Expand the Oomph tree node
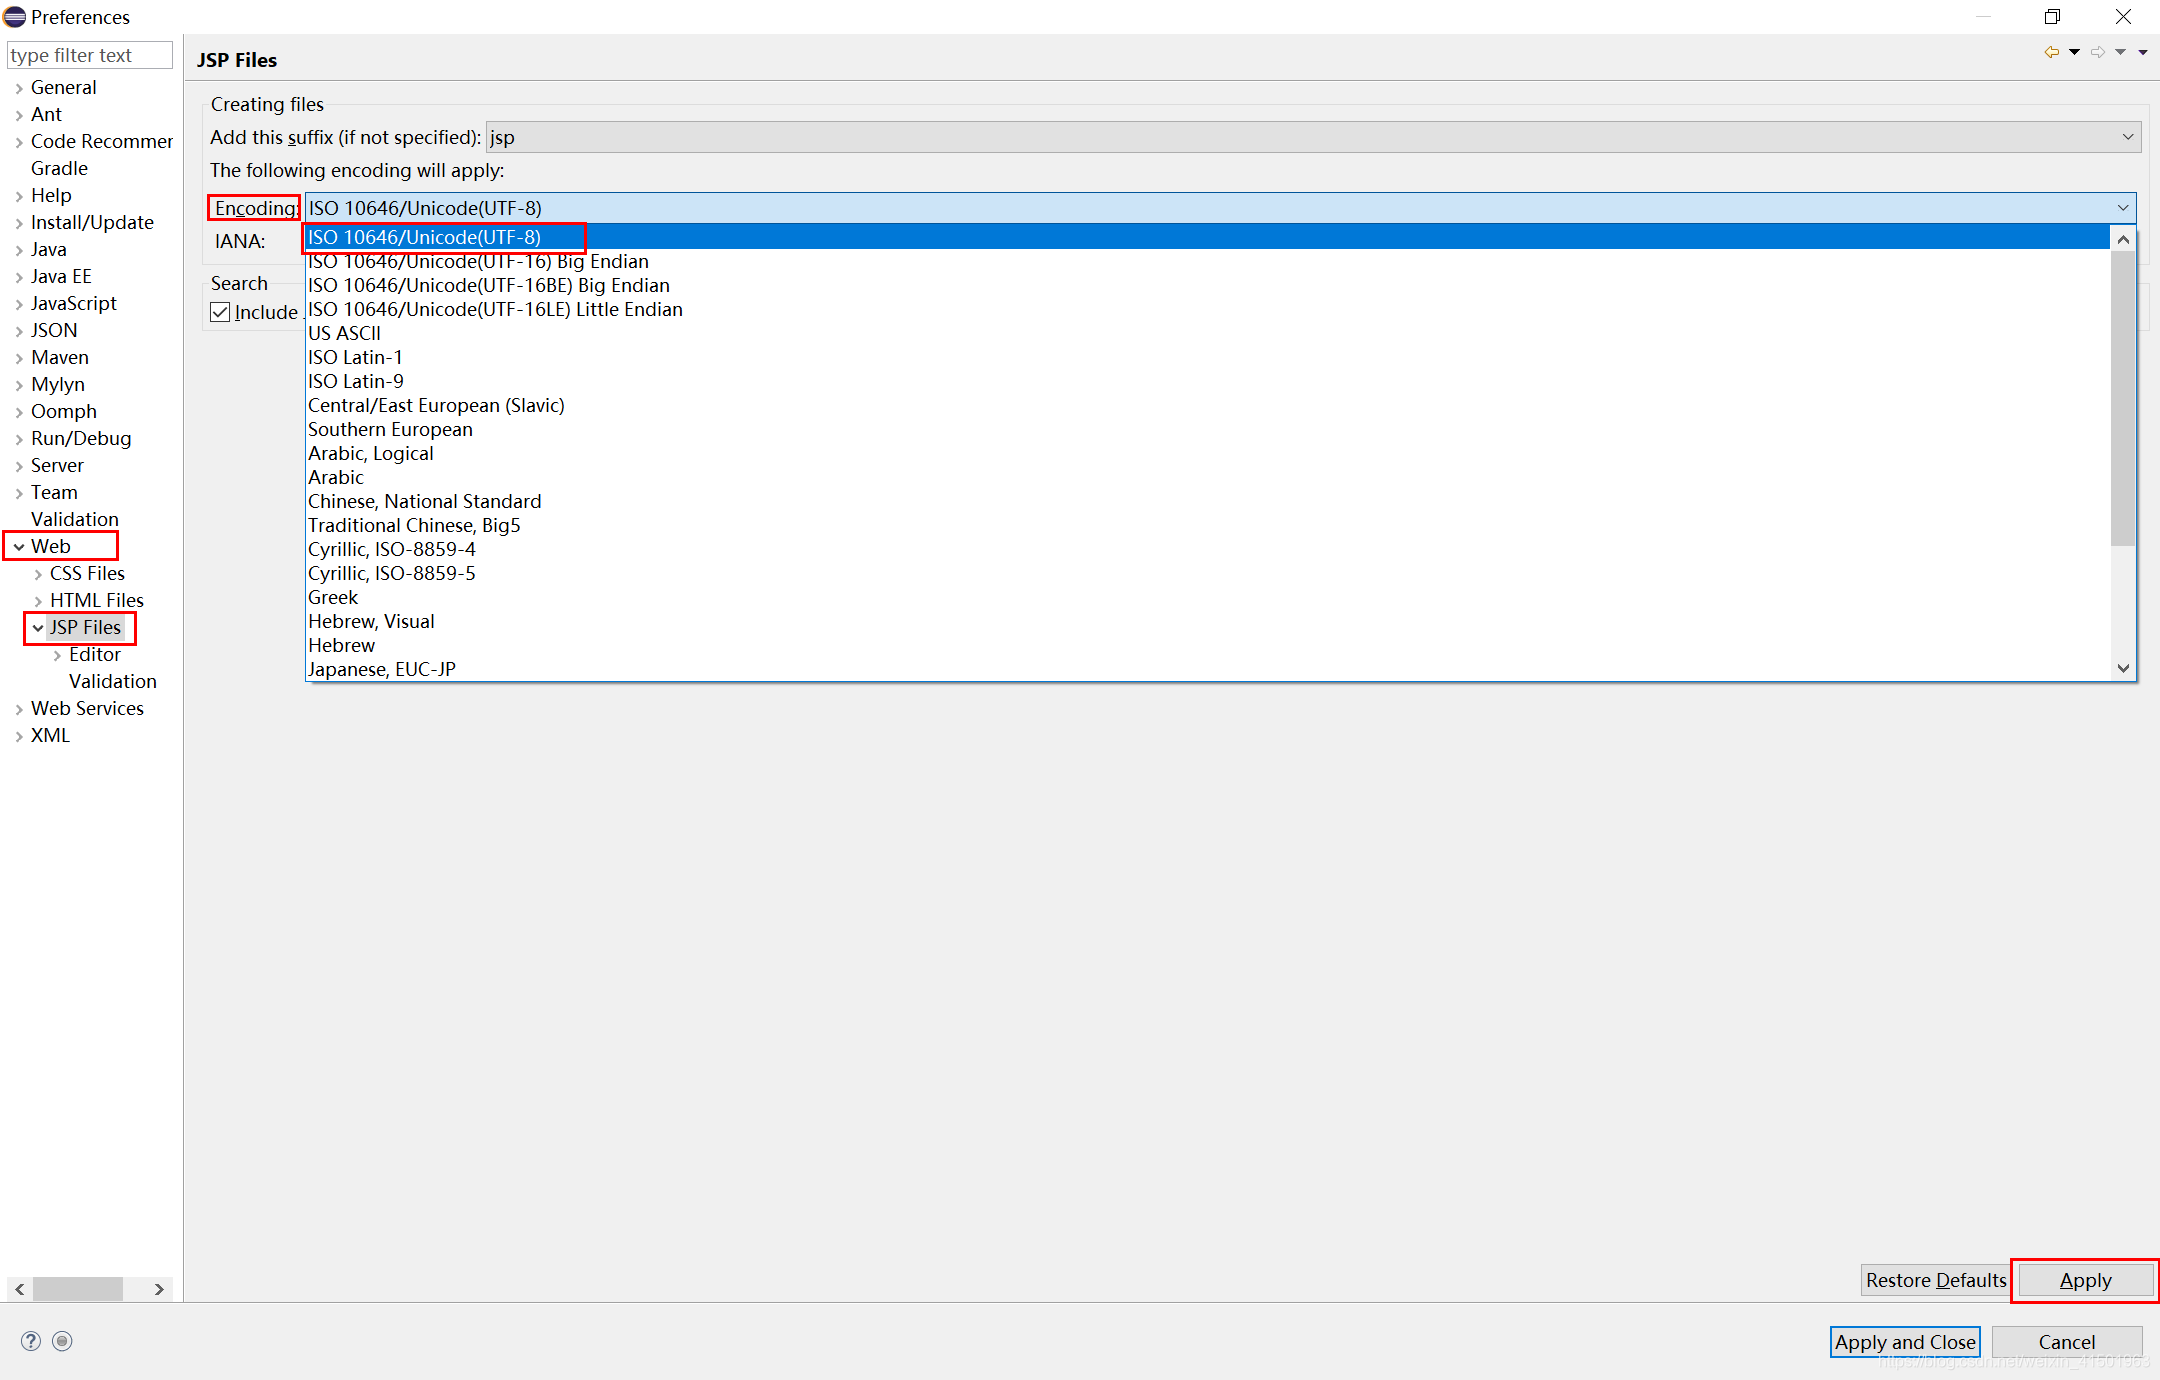The width and height of the screenshot is (2160, 1380). (x=19, y=412)
